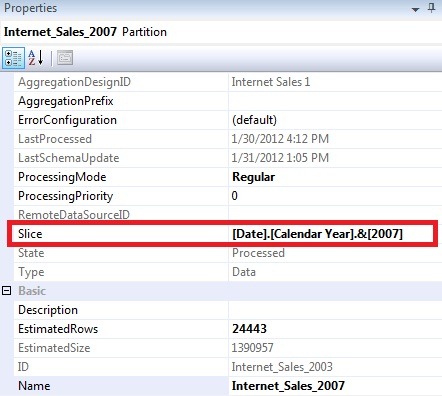The height and width of the screenshot is (396, 442).
Task: Click the (default) ErrorConfiguration value
Action: tap(254, 120)
